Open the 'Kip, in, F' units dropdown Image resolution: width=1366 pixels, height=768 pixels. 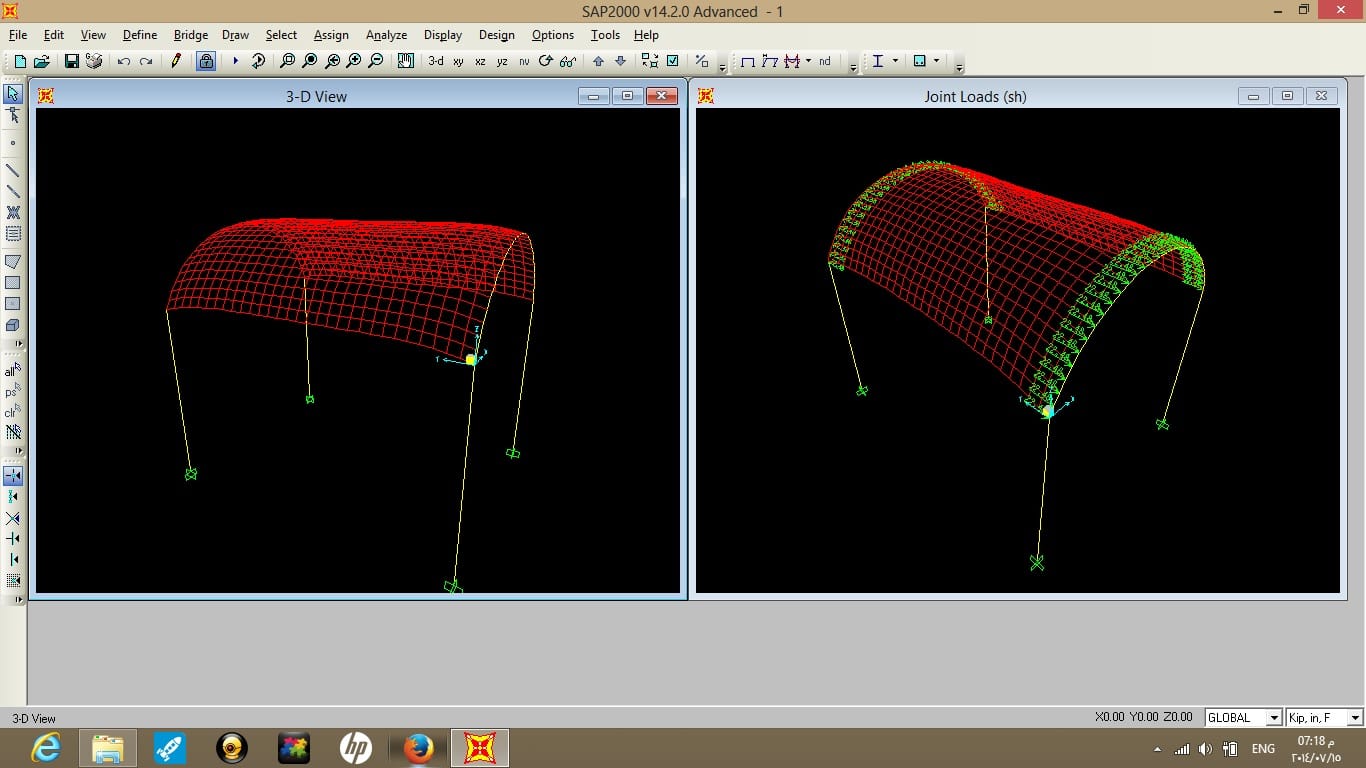[1355, 717]
